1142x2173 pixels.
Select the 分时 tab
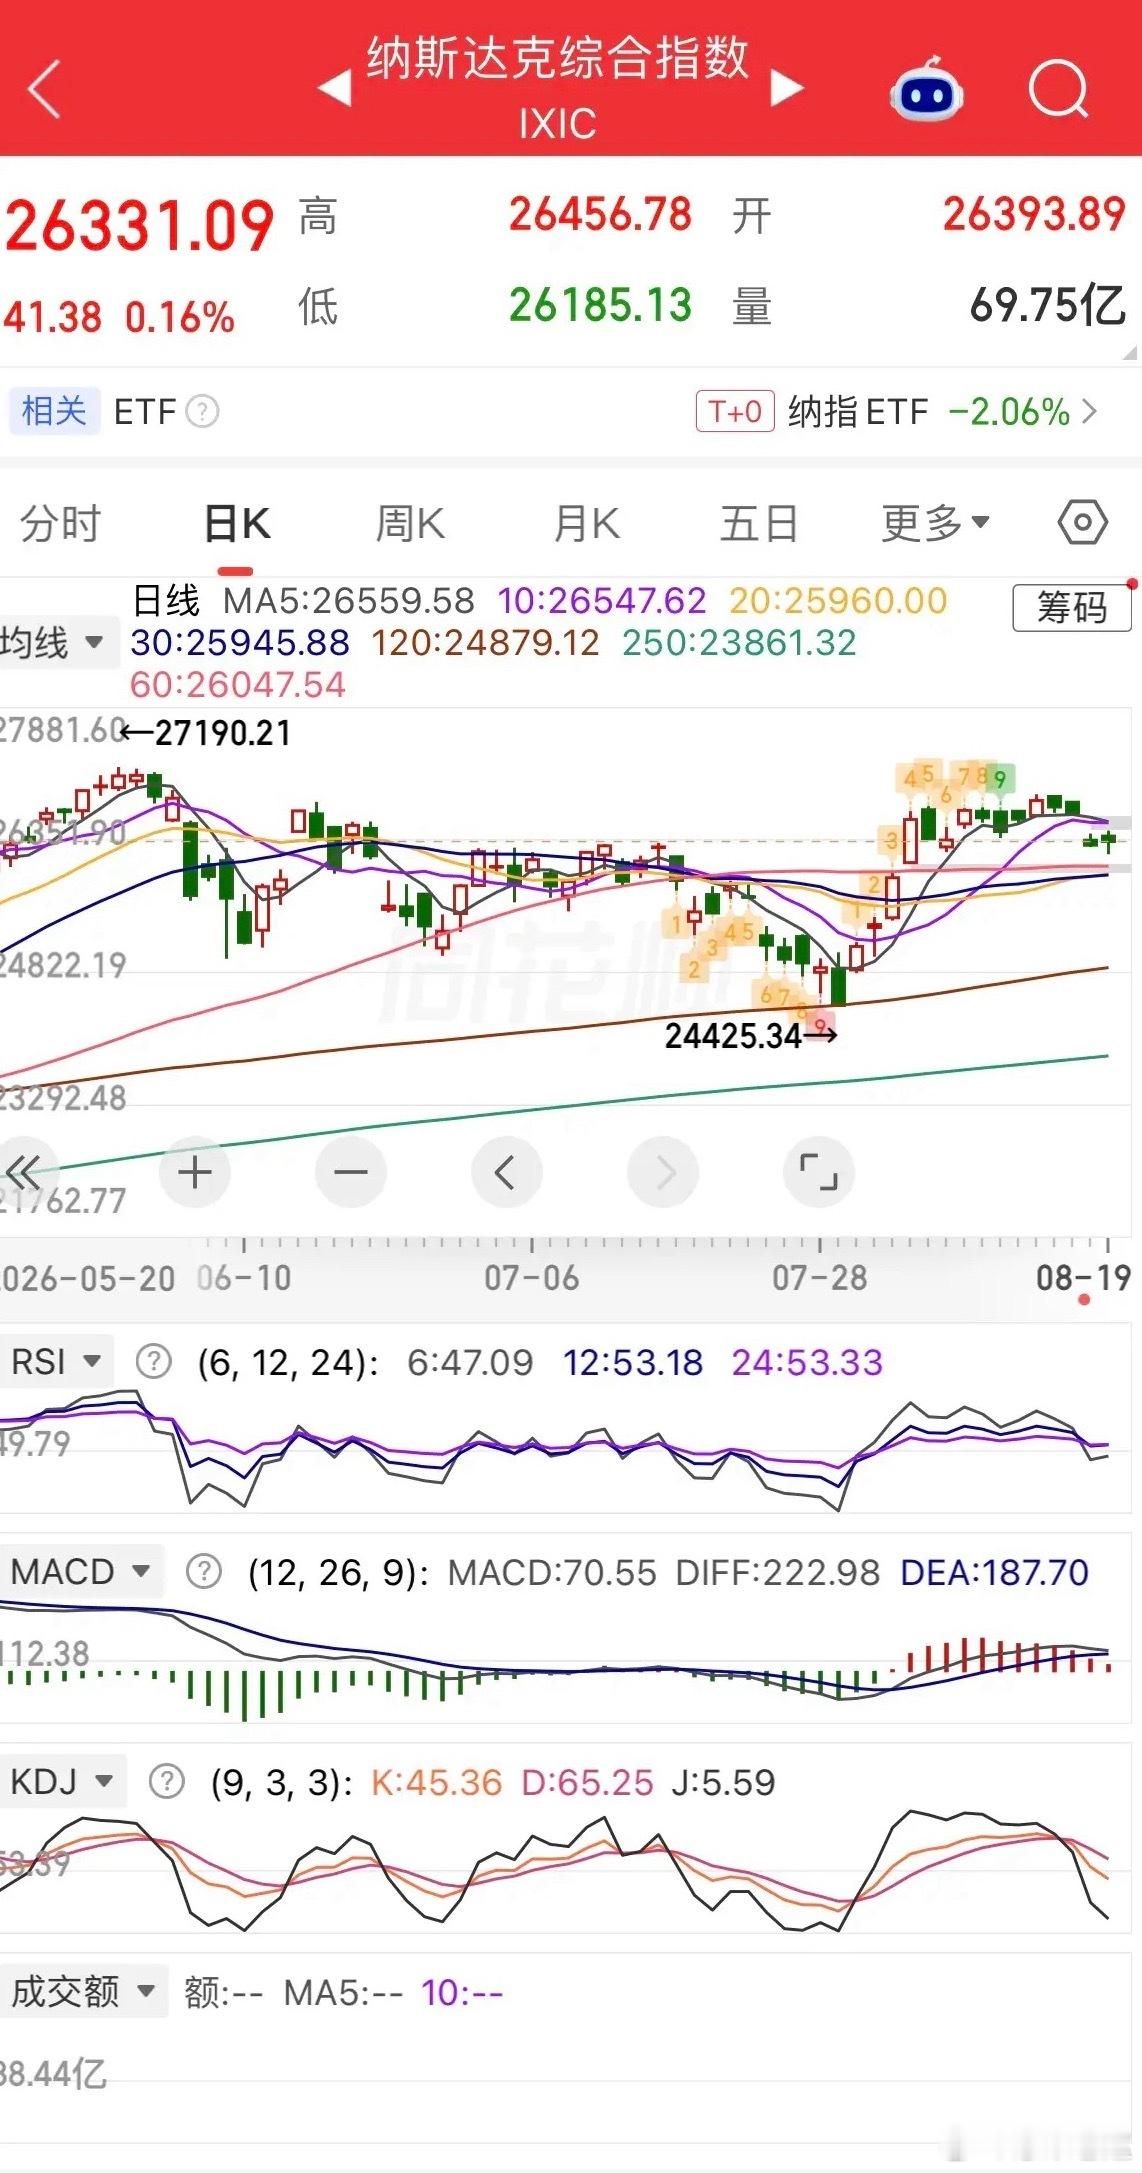pos(60,523)
